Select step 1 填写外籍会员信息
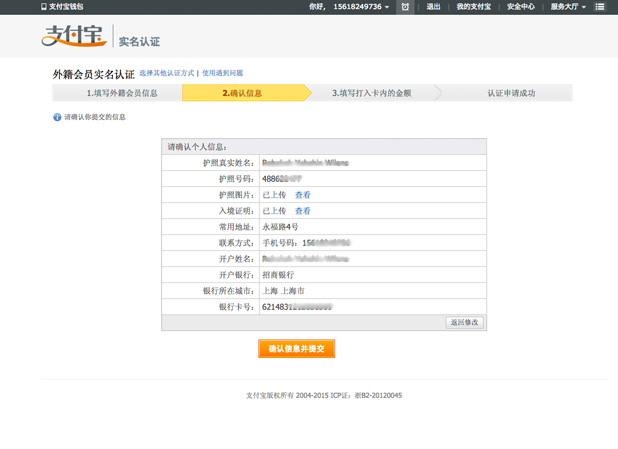Screen dimensions: 618x449 click(121, 93)
